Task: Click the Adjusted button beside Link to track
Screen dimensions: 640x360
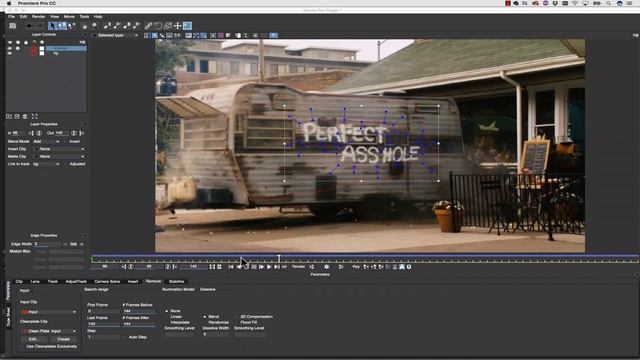Action: 77,164
